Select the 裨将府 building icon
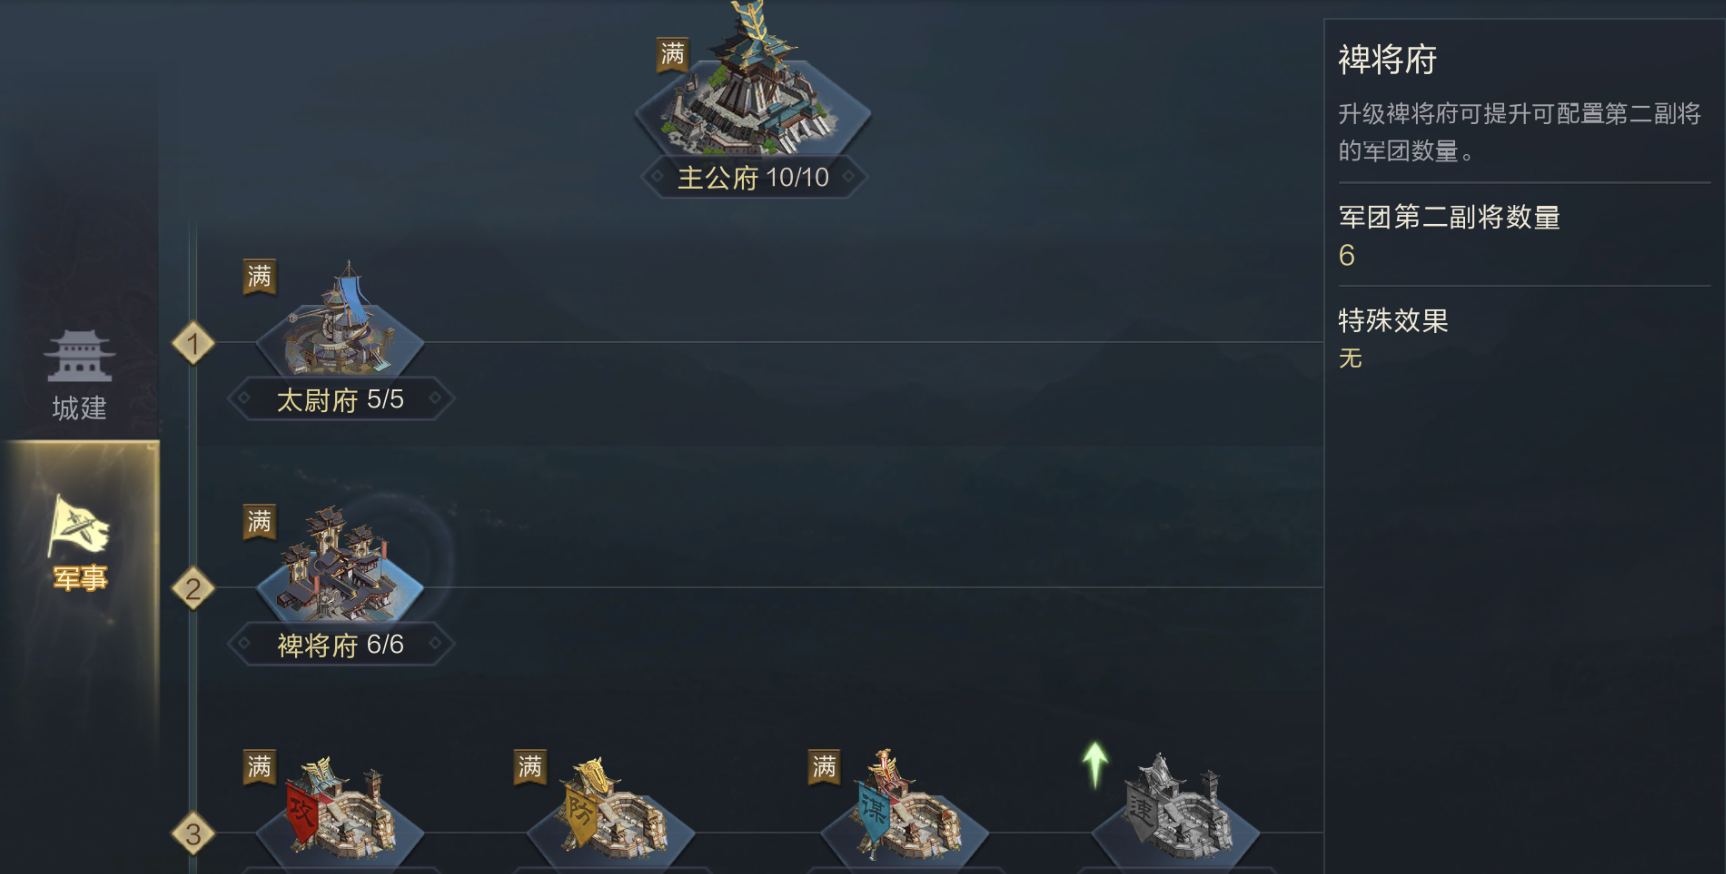This screenshot has width=1726, height=874. click(x=340, y=565)
